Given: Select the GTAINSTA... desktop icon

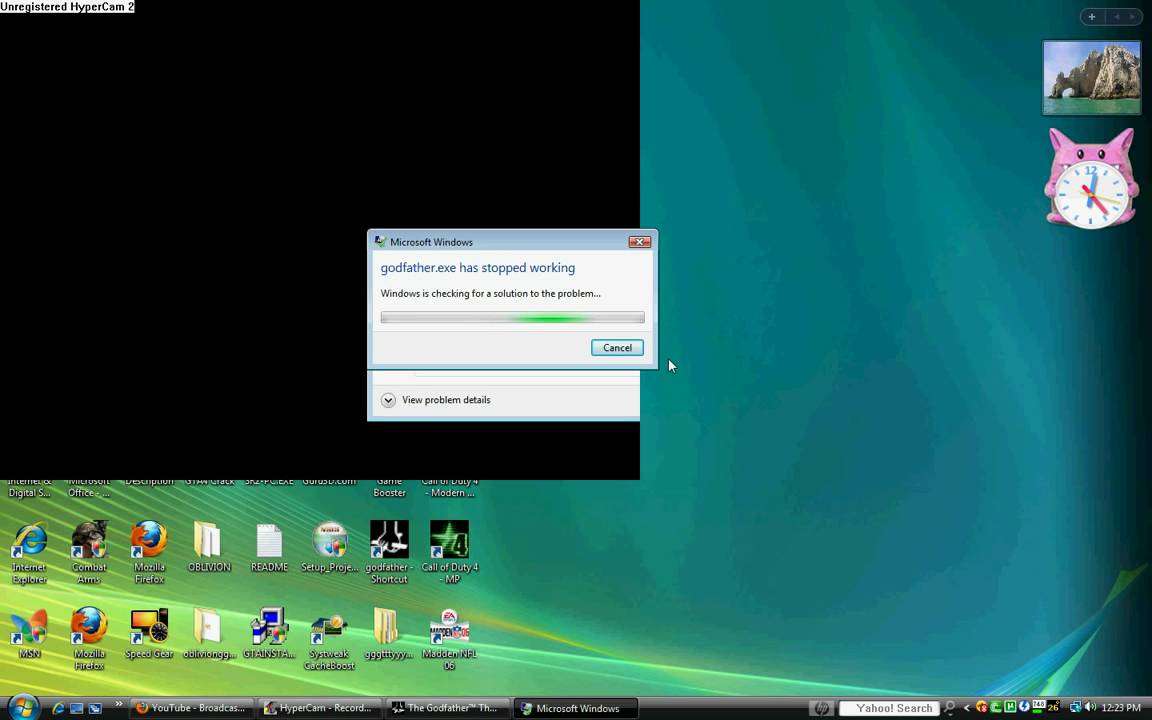Looking at the screenshot, I should 269,633.
